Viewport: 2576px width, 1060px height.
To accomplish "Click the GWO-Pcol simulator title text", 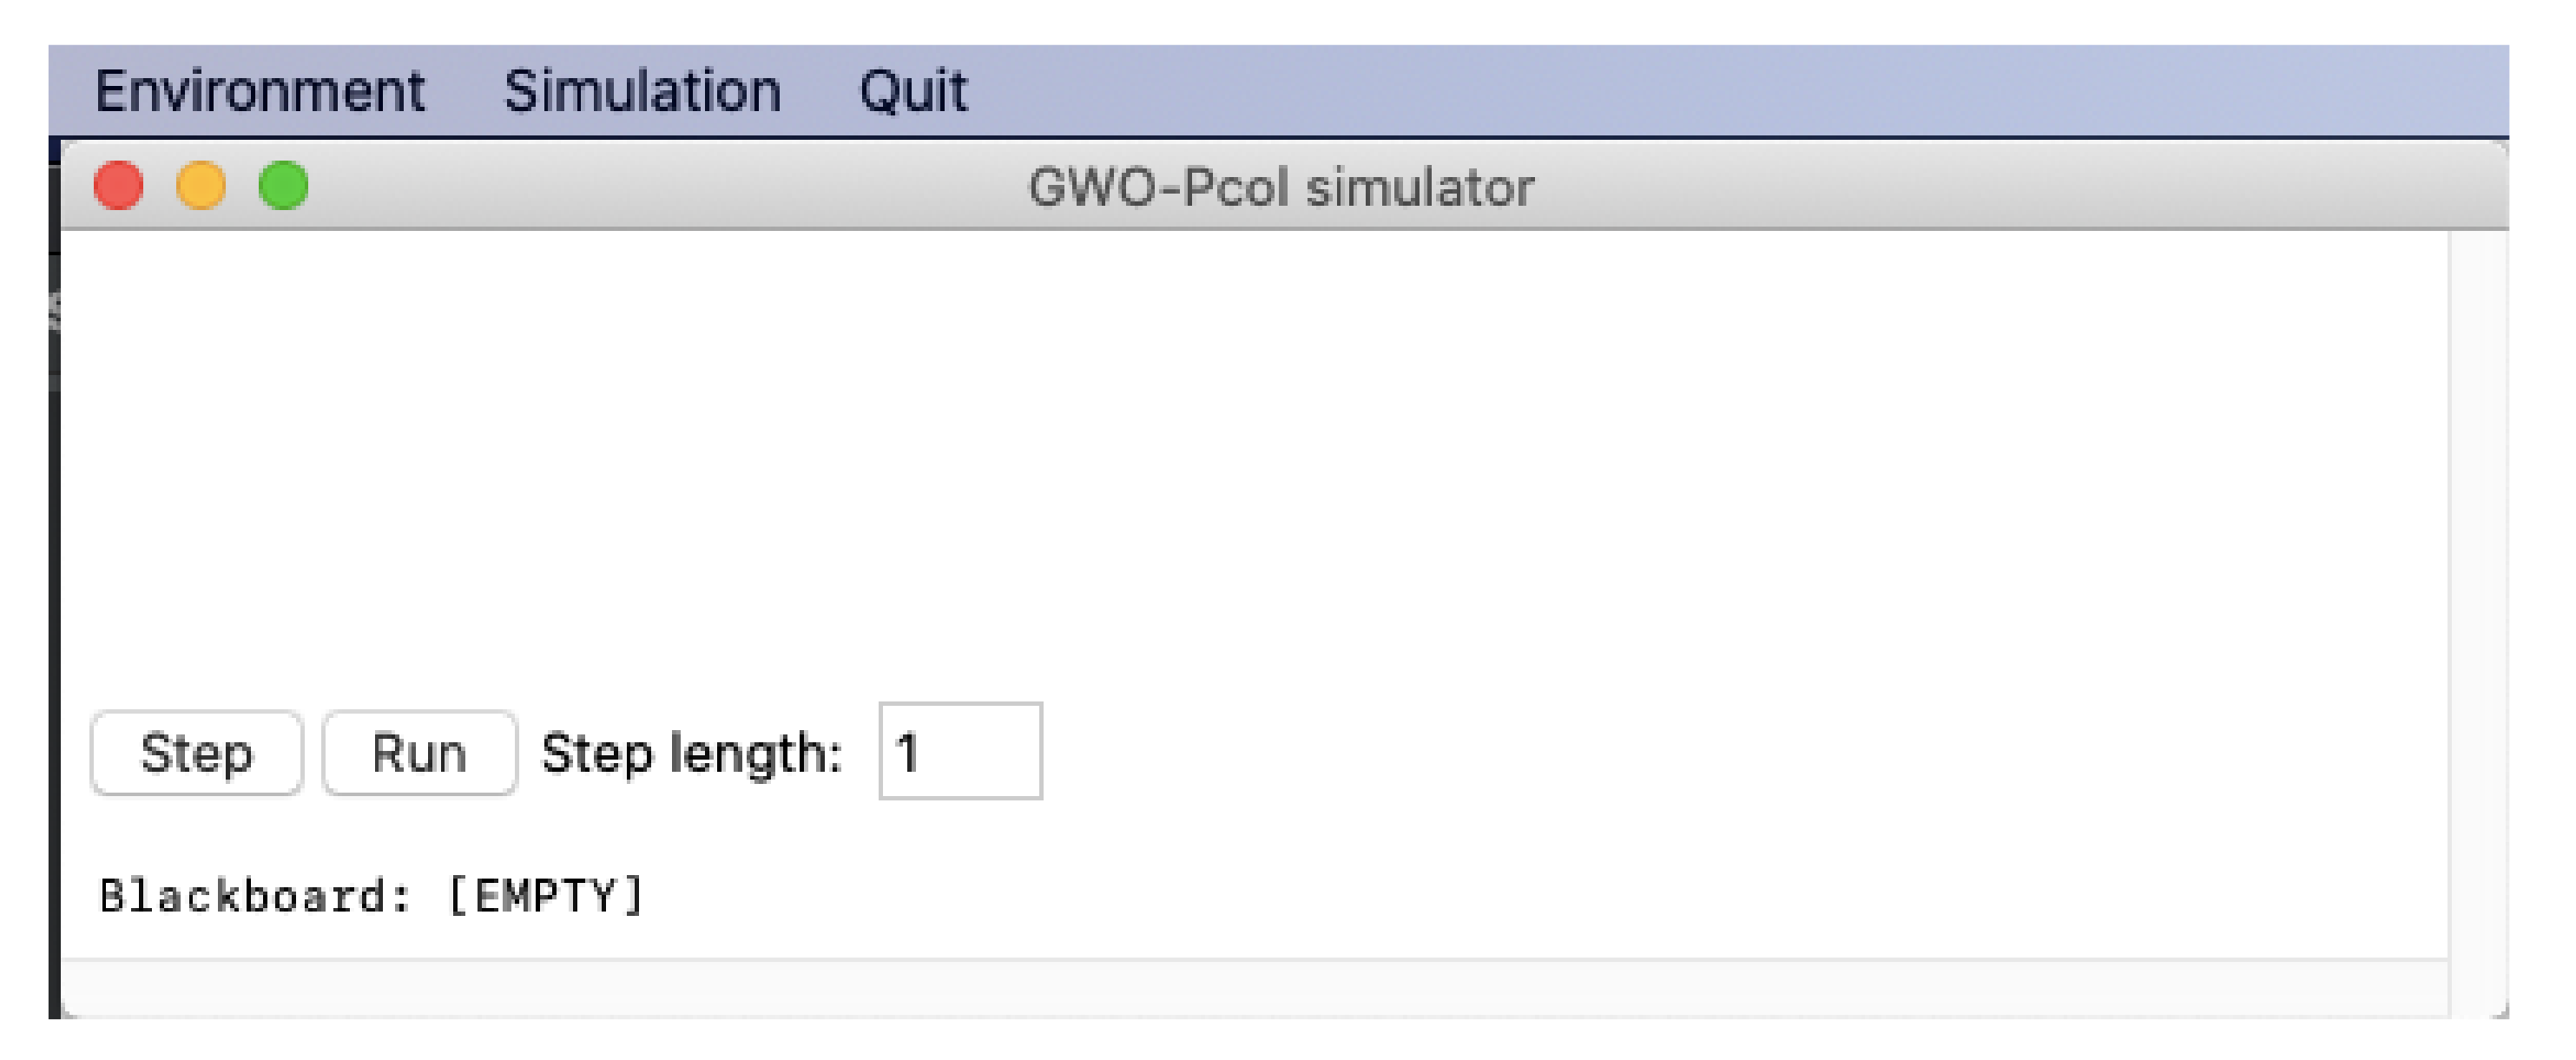I will (x=1281, y=188).
